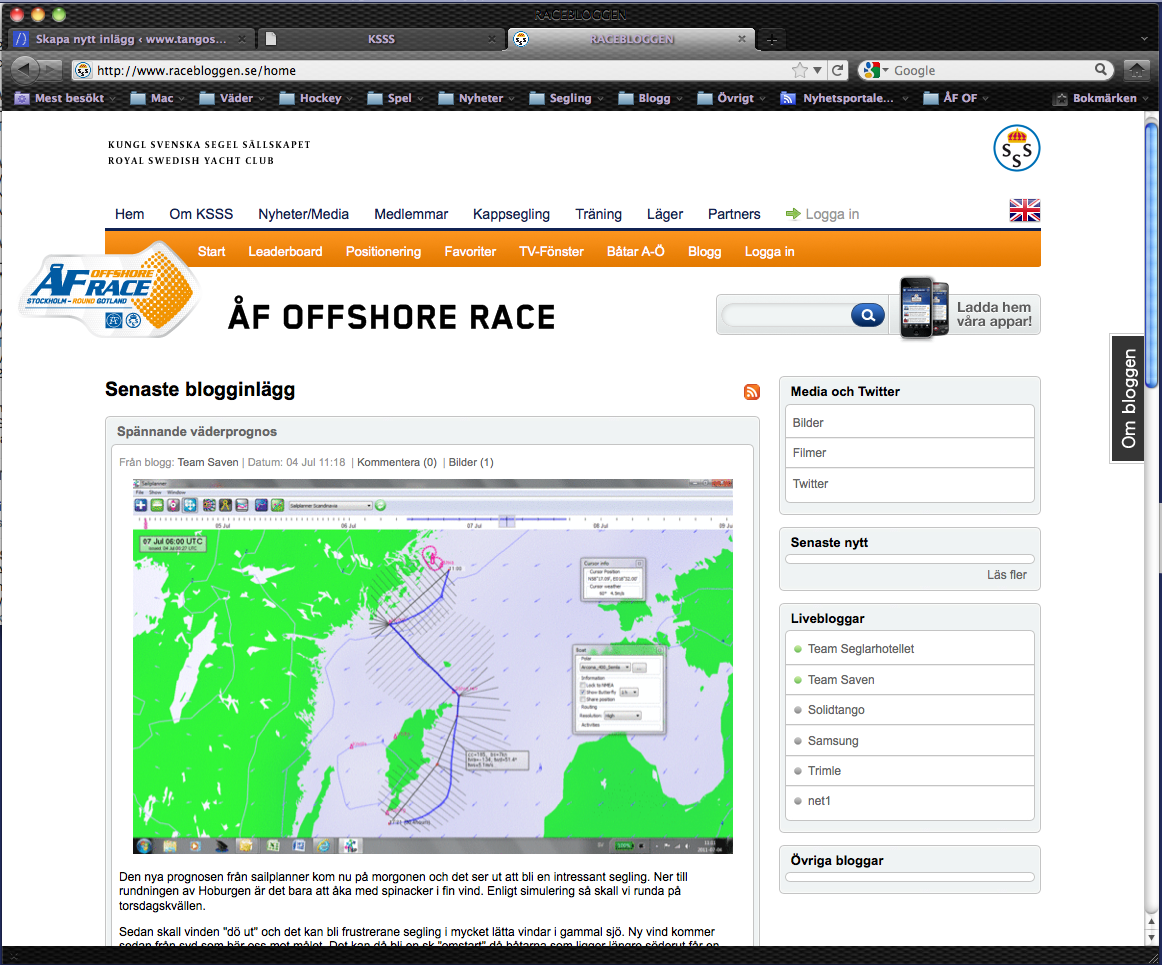Click Logga in in orange bar
This screenshot has width=1162, height=965.
point(769,251)
